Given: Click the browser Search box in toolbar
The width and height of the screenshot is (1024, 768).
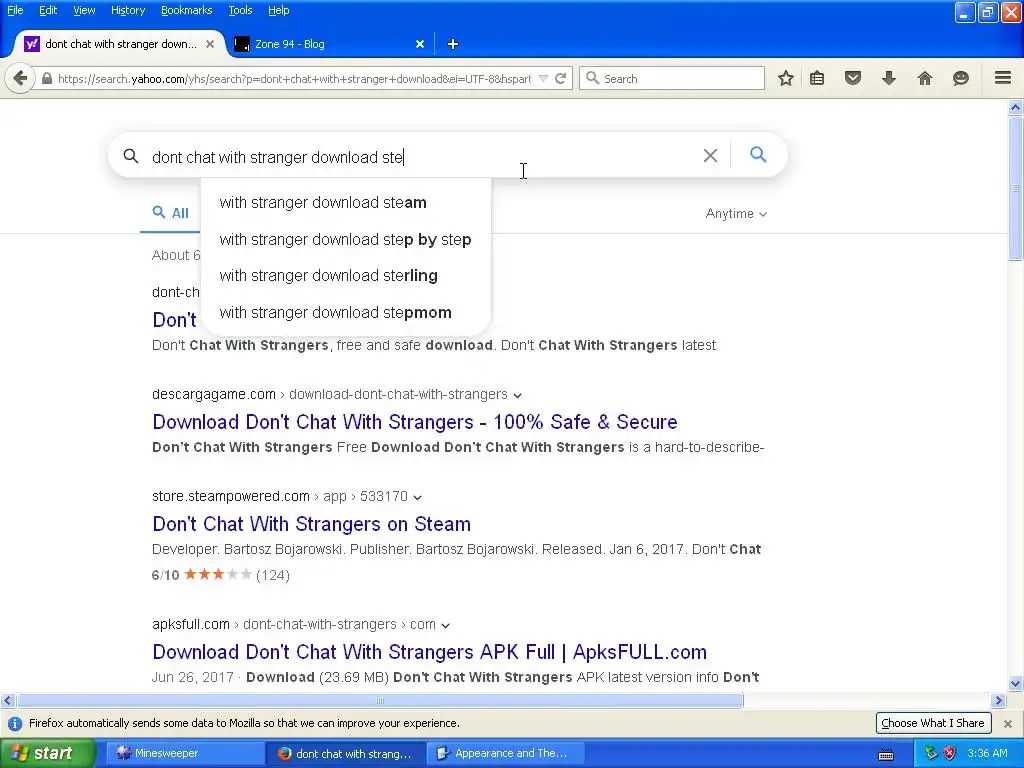Looking at the screenshot, I should coord(671,78).
